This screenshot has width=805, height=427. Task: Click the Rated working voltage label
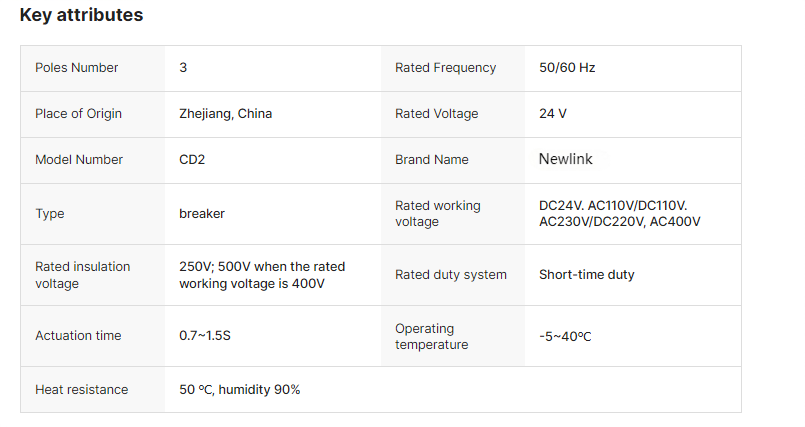(x=438, y=214)
